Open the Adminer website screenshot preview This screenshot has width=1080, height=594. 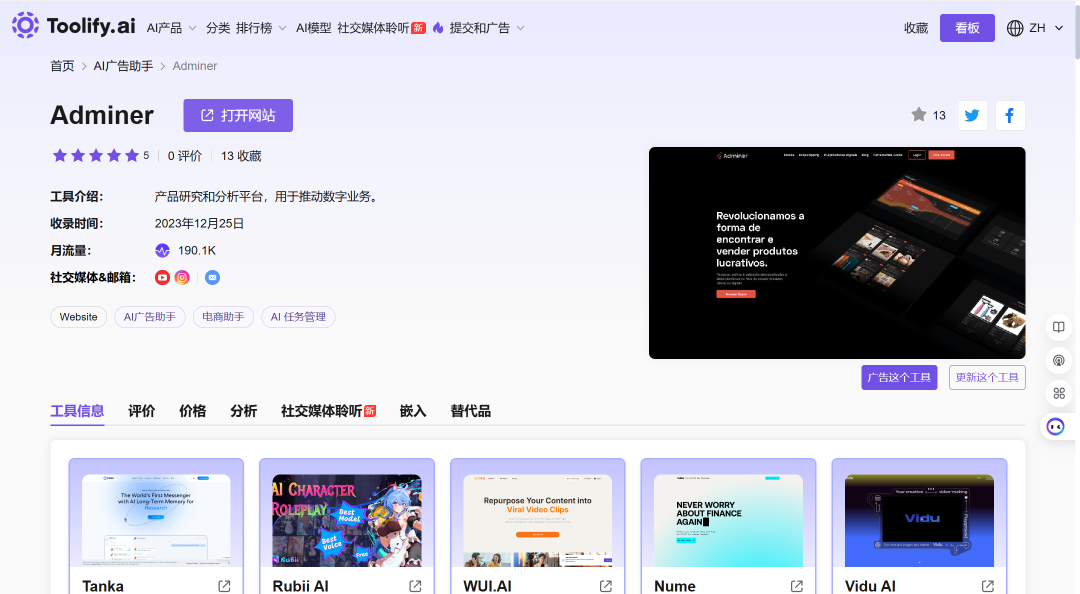pos(837,253)
